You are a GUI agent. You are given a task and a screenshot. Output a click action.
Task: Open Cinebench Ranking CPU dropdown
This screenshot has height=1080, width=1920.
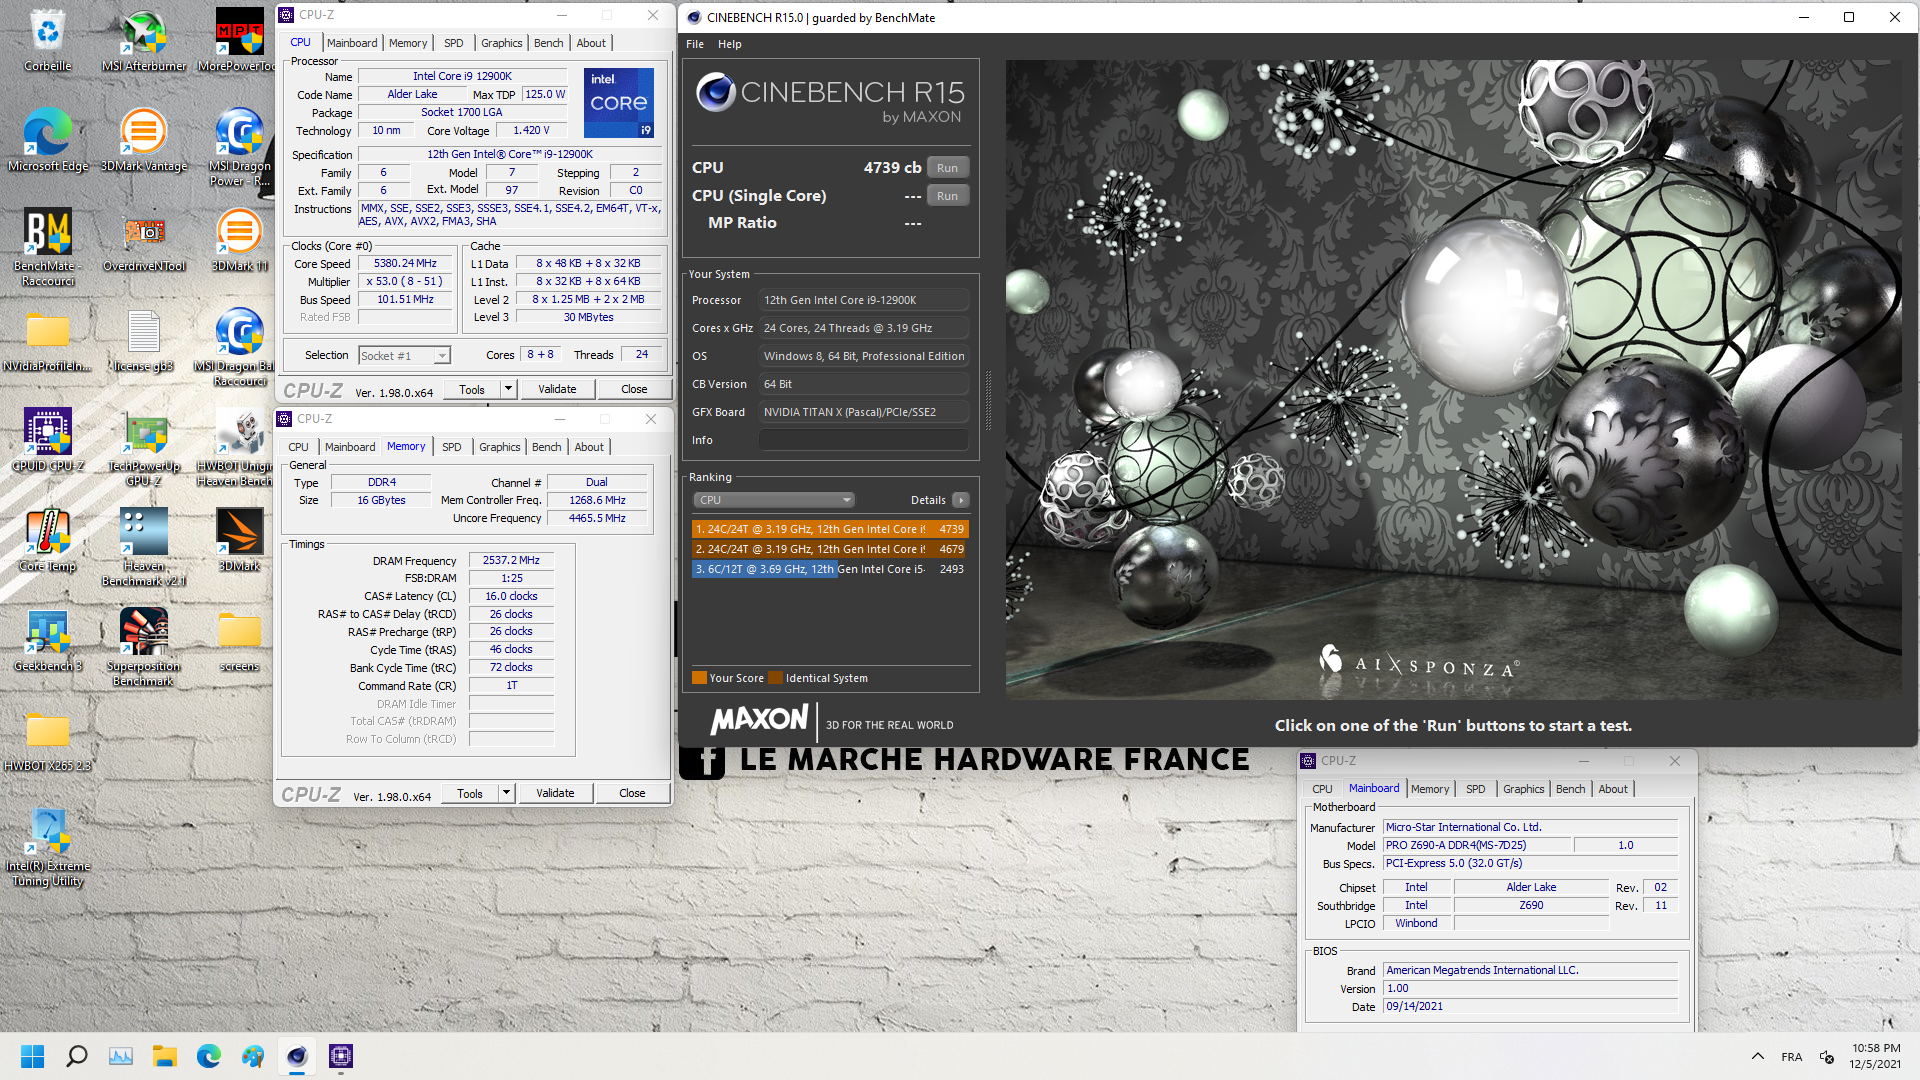pos(774,500)
